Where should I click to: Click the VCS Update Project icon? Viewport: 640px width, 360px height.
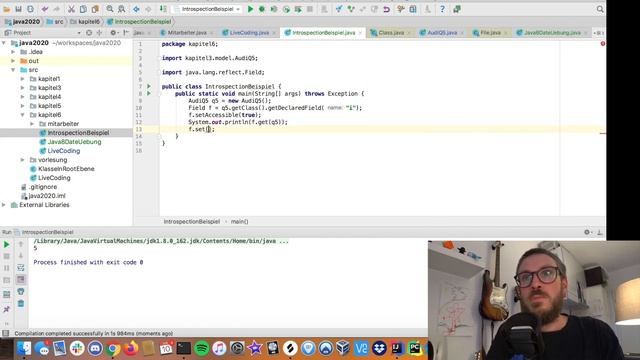[x=339, y=9]
